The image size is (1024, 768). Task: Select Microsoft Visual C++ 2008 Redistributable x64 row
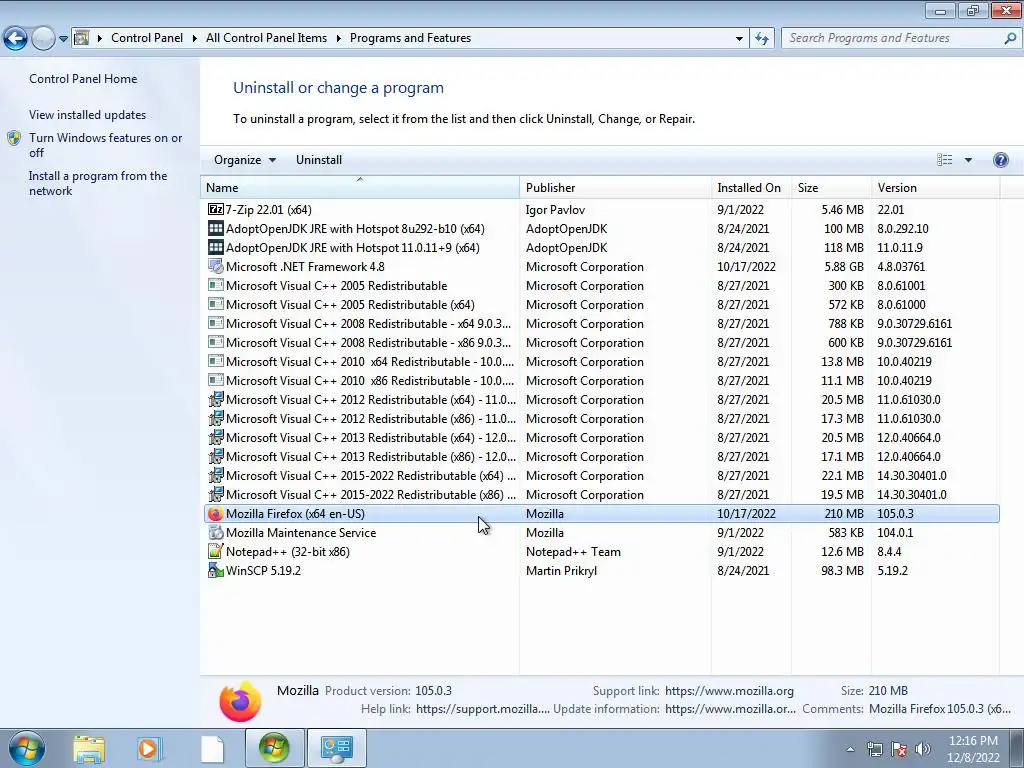(601, 324)
